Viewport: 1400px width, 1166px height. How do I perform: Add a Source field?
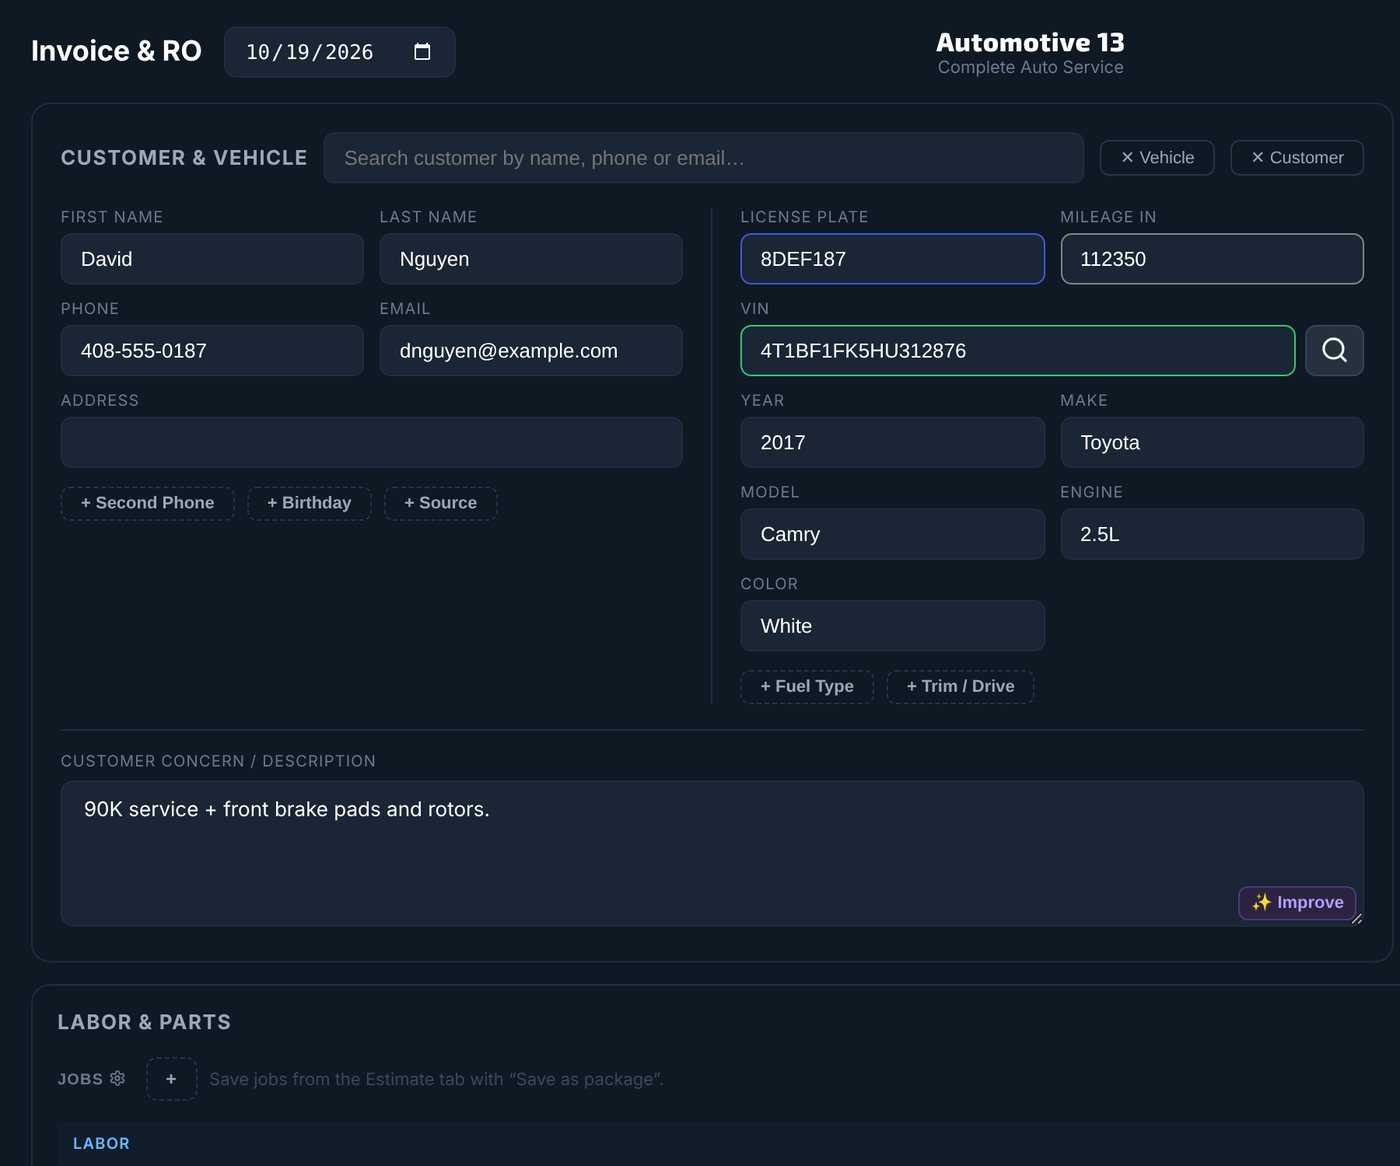coord(441,503)
